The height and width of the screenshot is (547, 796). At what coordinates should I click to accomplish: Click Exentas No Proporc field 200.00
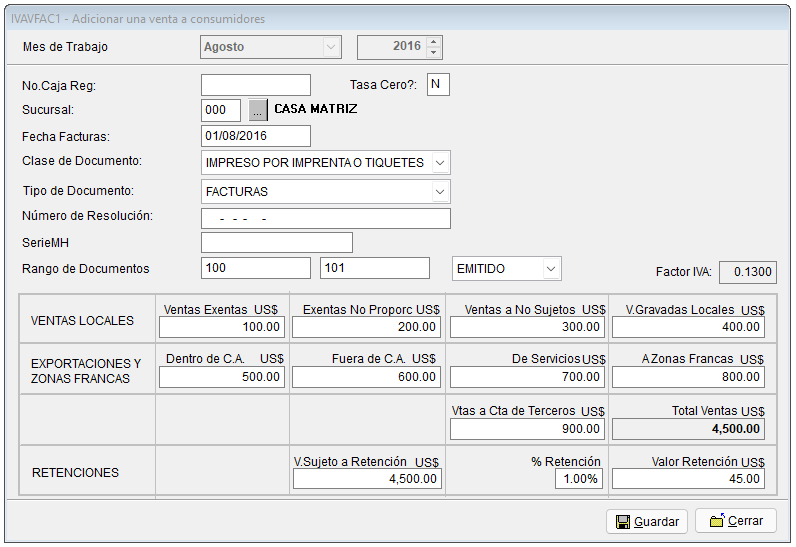367,327
